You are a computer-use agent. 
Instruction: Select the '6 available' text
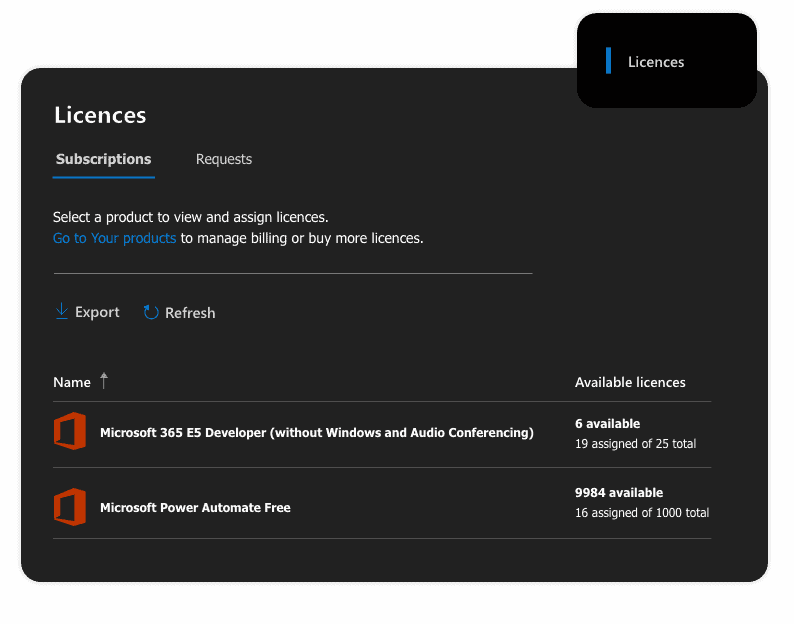coord(607,423)
